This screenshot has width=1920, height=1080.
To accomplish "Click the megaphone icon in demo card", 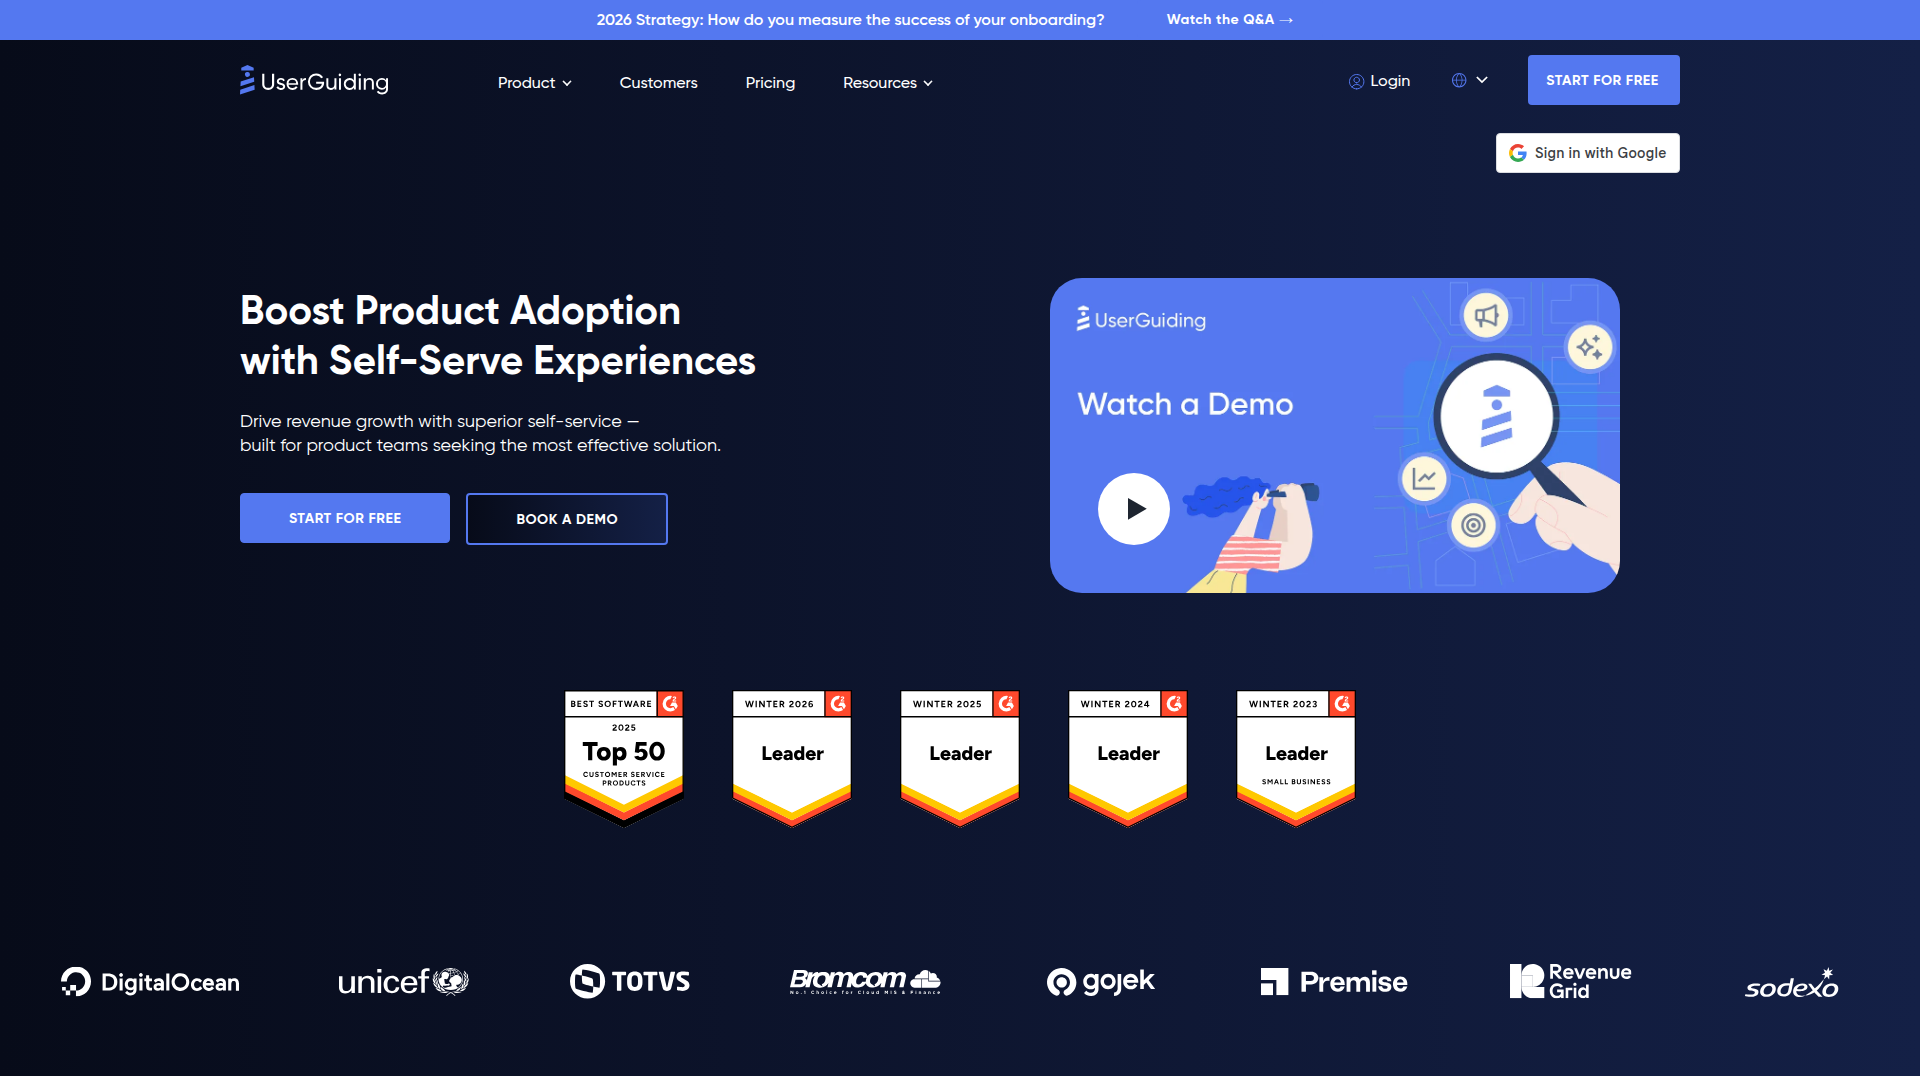I will 1486,316.
